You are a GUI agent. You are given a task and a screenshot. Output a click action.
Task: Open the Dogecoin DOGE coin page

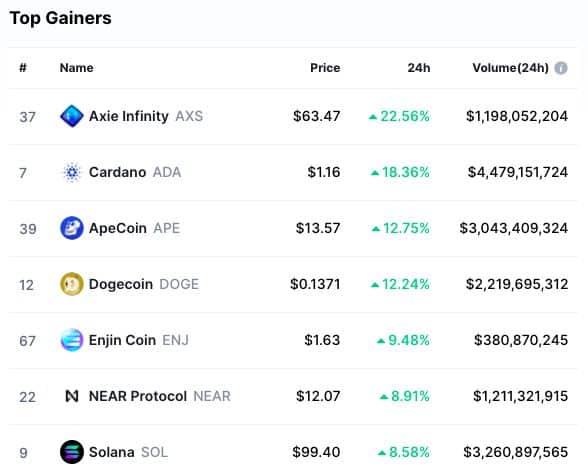pos(144,284)
